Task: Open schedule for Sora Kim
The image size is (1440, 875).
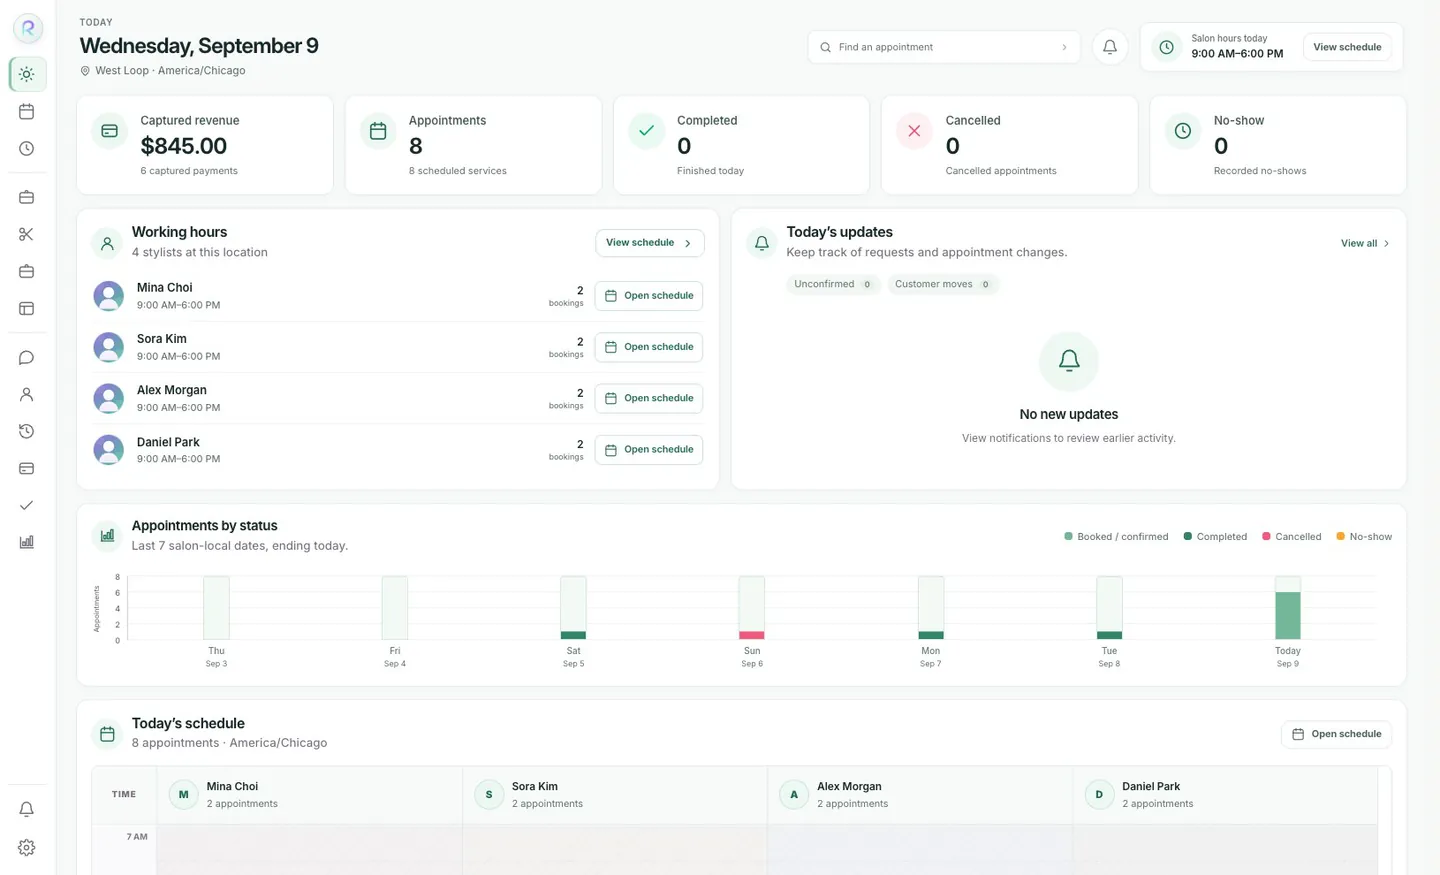Action: pos(649,347)
